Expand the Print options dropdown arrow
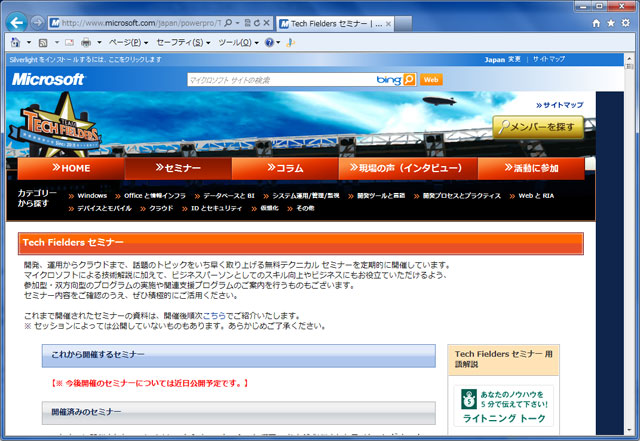The image size is (640, 441). click(99, 42)
